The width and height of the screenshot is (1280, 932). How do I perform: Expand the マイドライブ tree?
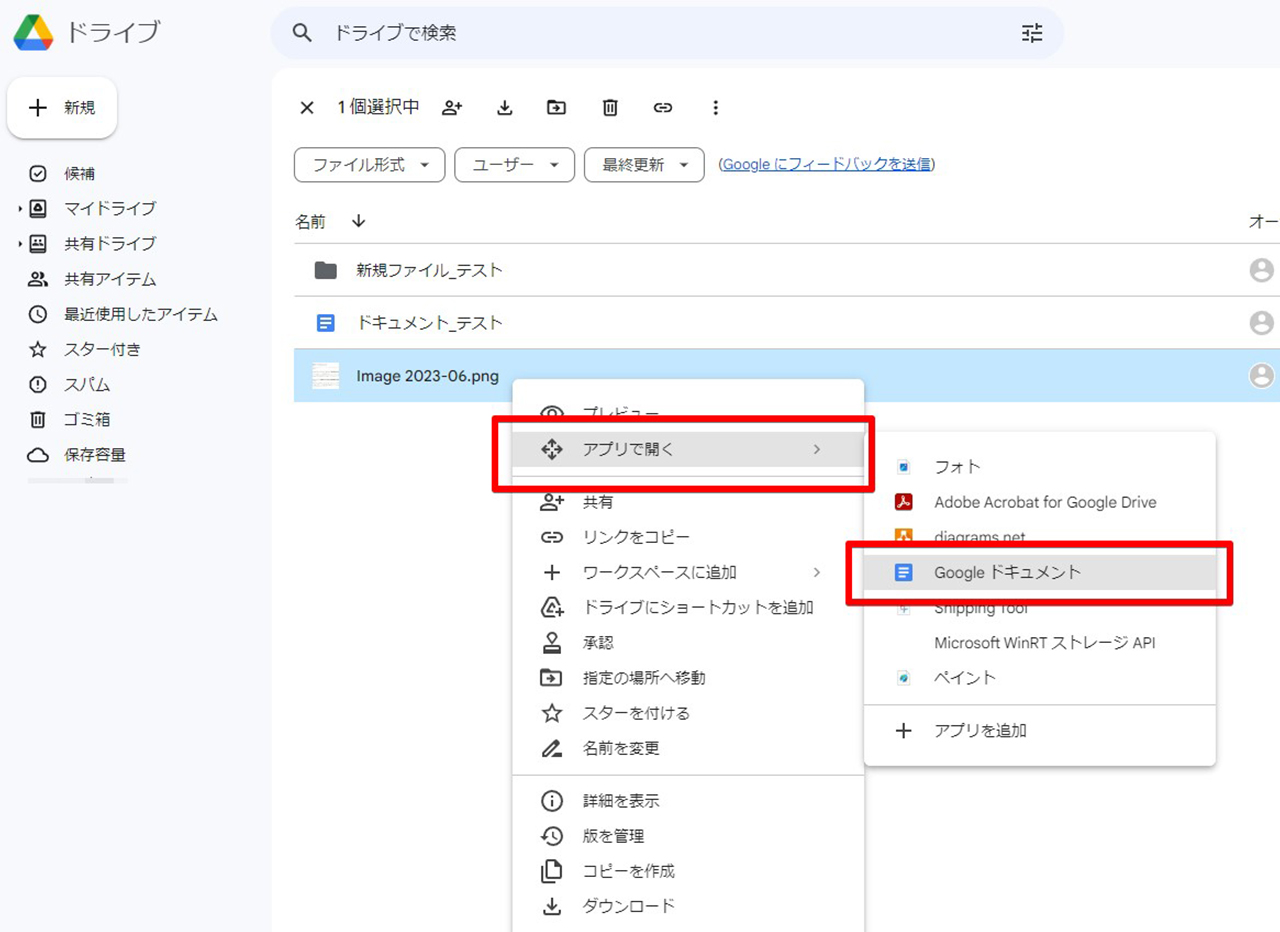click(x=20, y=209)
